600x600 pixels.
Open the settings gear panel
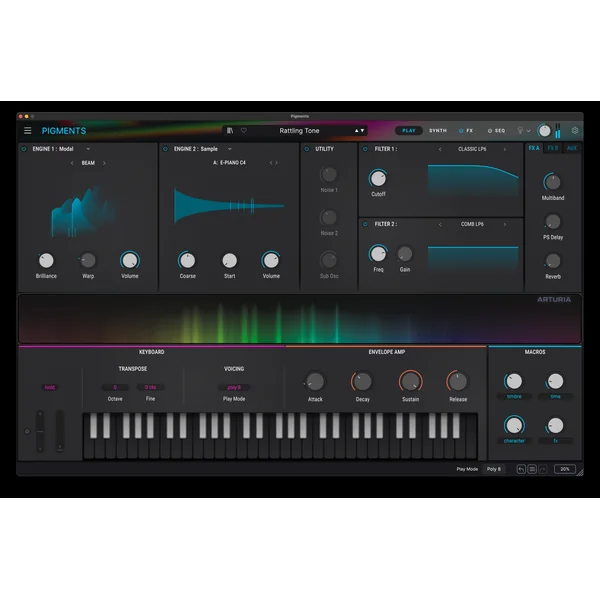coord(575,130)
